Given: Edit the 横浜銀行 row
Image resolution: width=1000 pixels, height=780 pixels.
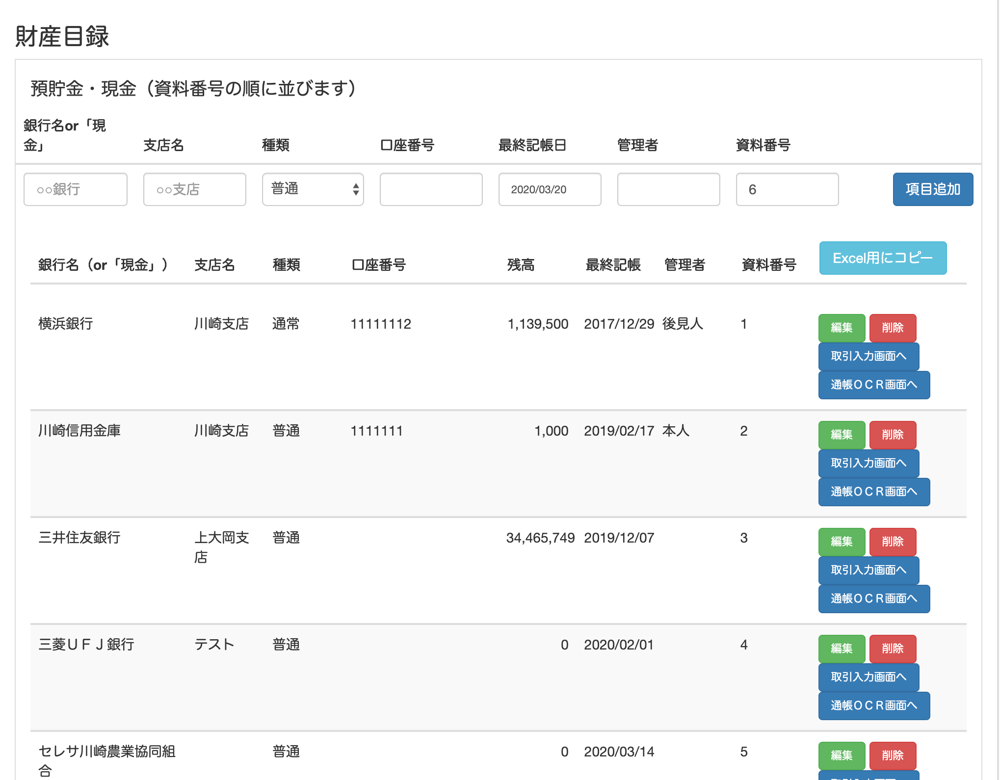Looking at the screenshot, I should (x=841, y=328).
